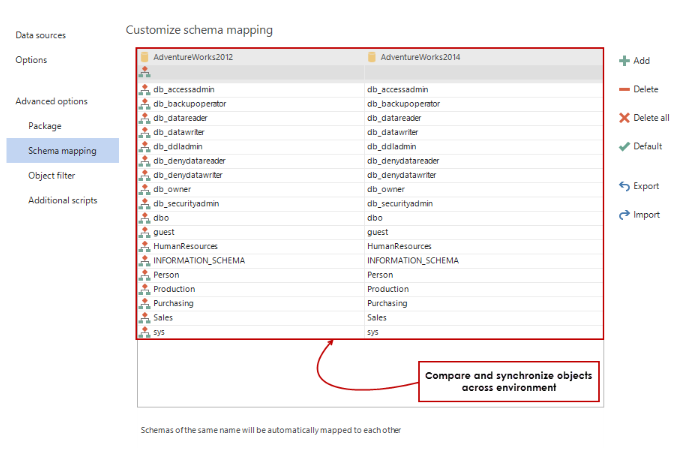Click schema icon next to db_accessadmin
Screen dimensions: 686x452
(x=144, y=89)
